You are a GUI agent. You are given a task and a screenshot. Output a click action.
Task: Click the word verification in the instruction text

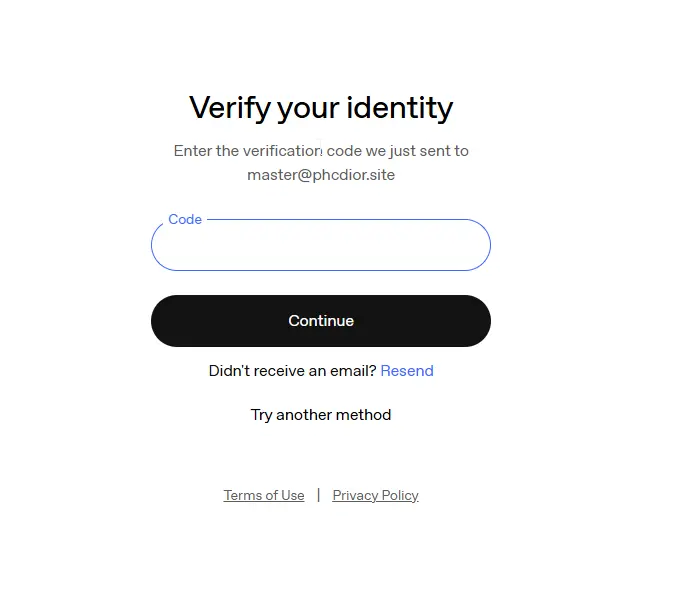pyautogui.click(x=283, y=151)
